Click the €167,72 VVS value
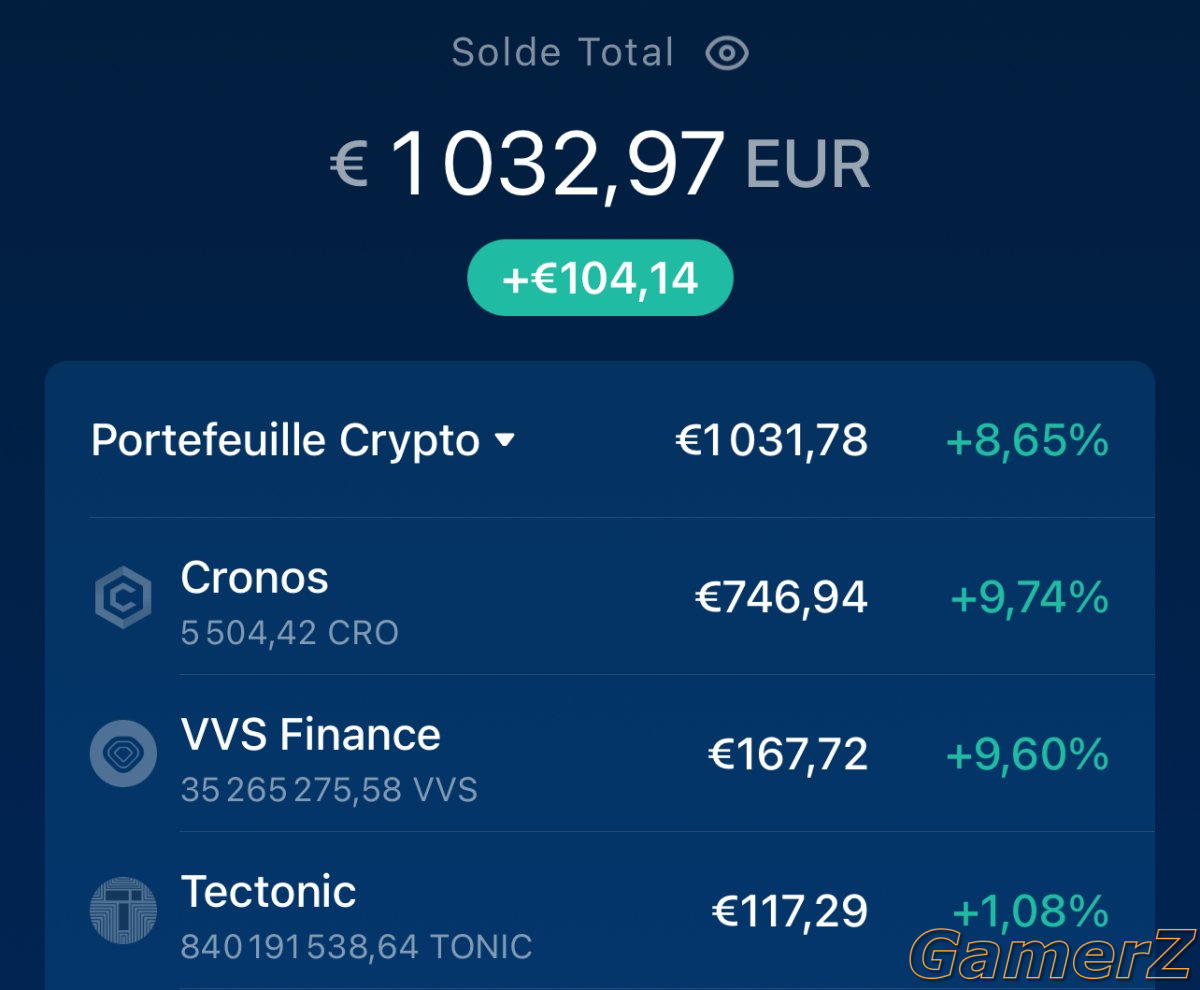The height and width of the screenshot is (990, 1200). 788,754
